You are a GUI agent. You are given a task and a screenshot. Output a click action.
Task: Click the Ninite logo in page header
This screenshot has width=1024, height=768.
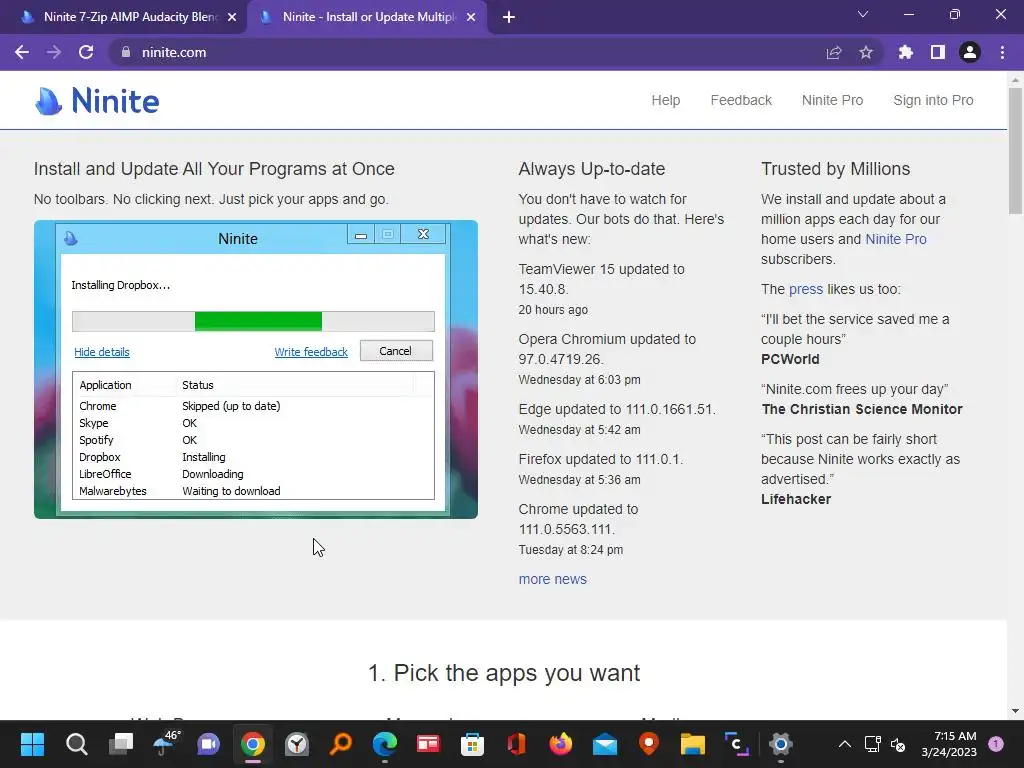[97, 101]
